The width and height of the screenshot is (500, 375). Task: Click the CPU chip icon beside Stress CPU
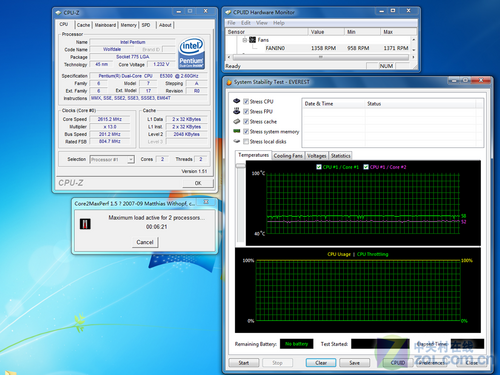[237, 101]
